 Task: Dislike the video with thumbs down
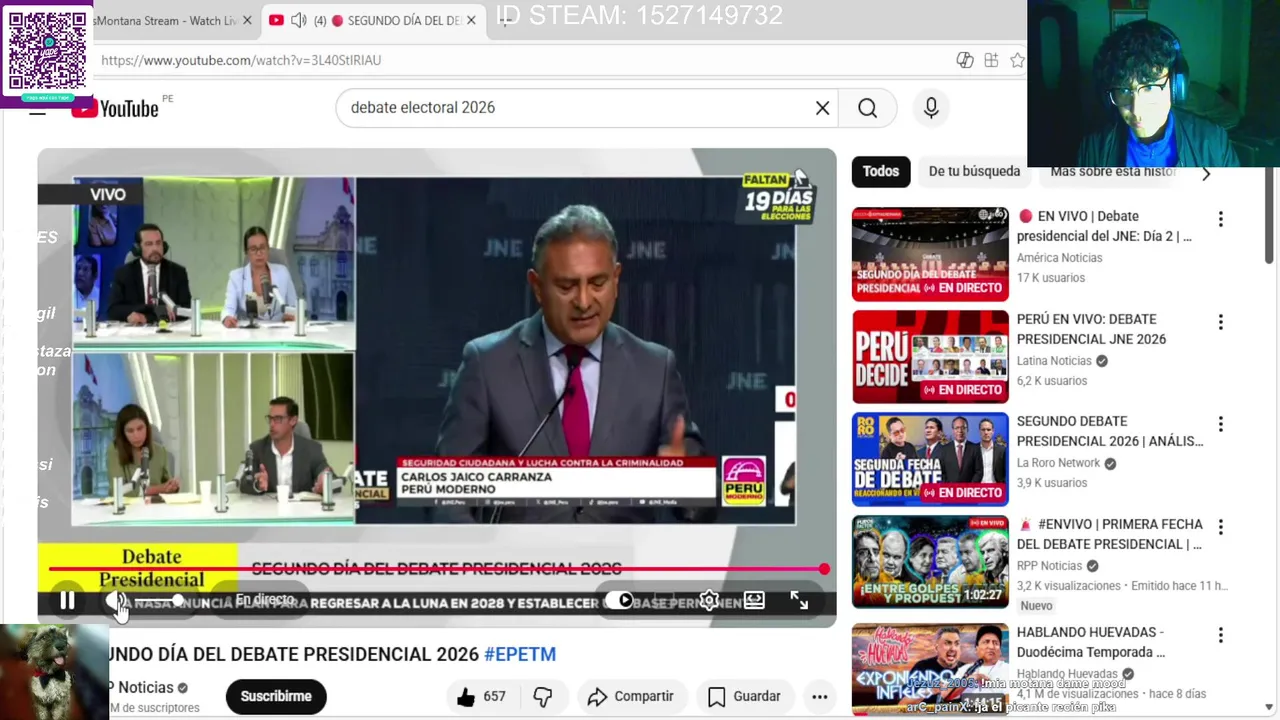pyautogui.click(x=543, y=696)
